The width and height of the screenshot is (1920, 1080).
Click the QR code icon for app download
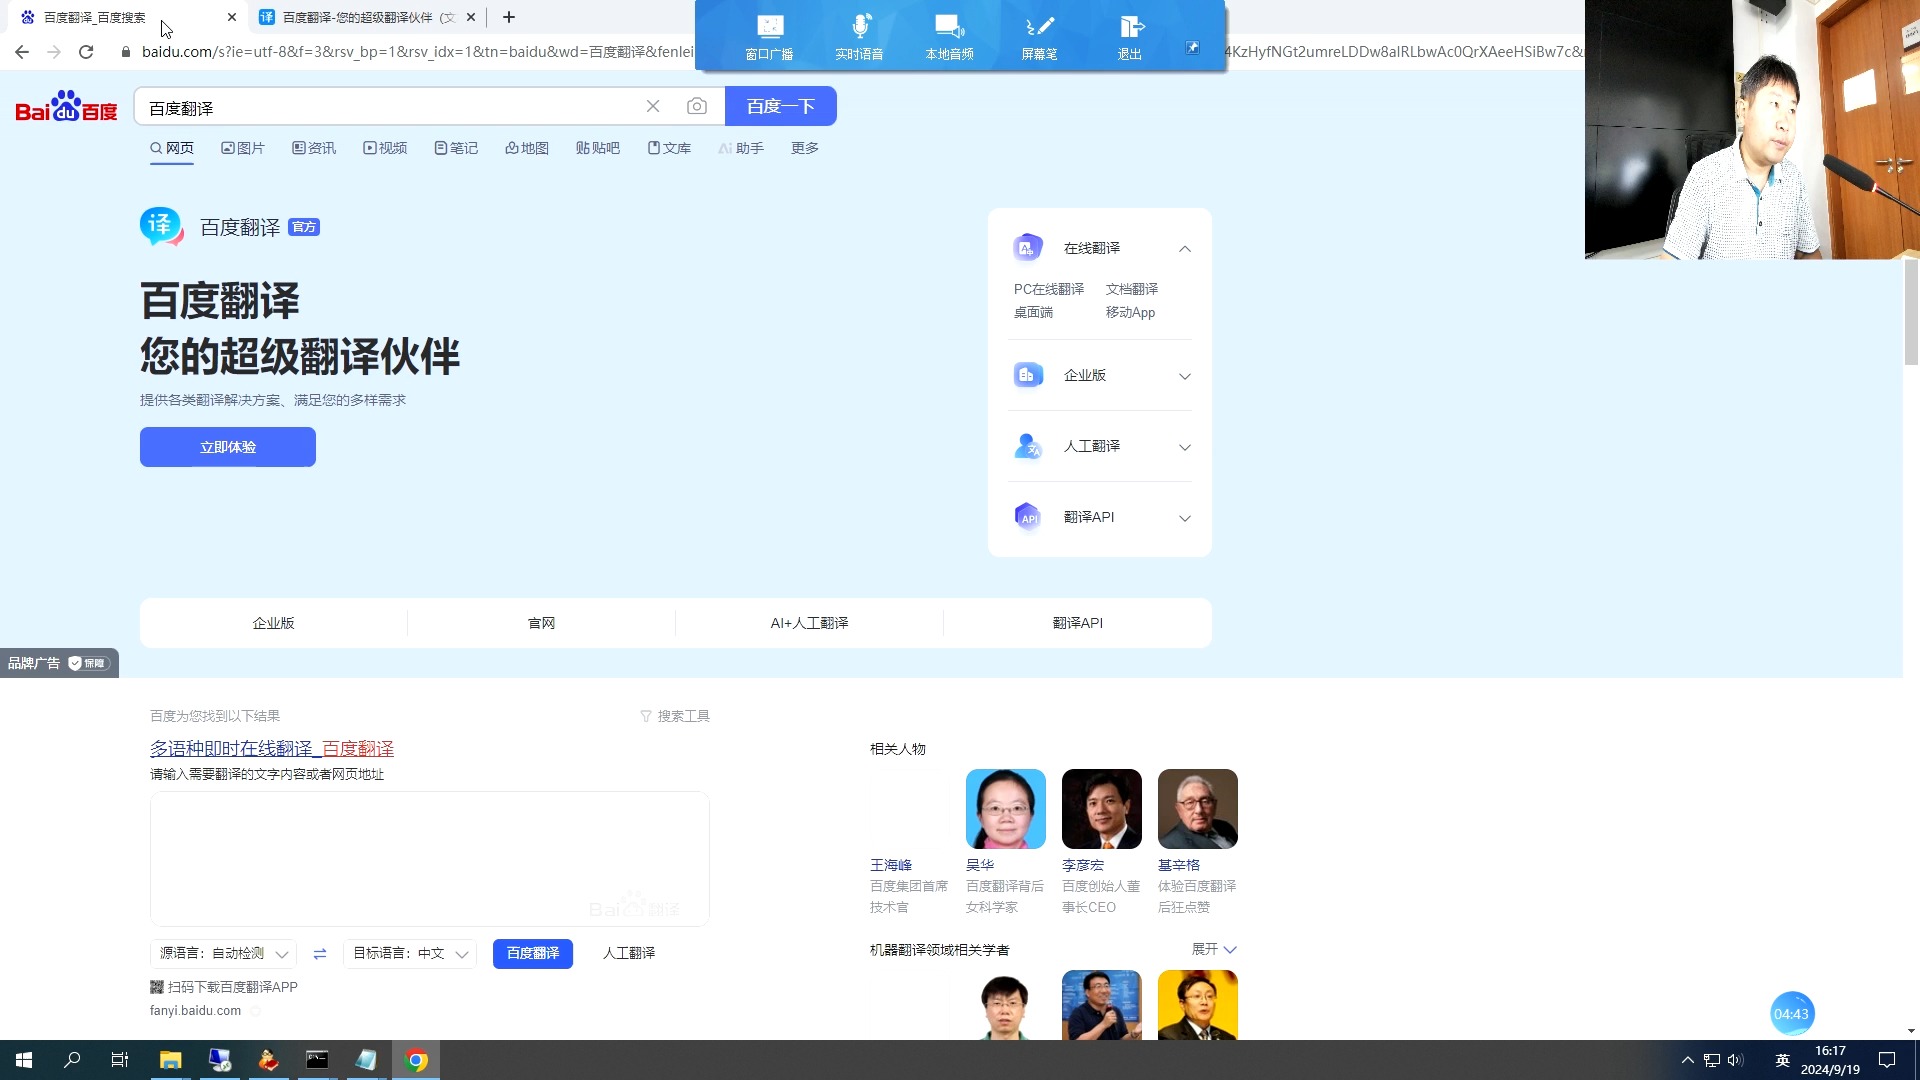point(157,987)
